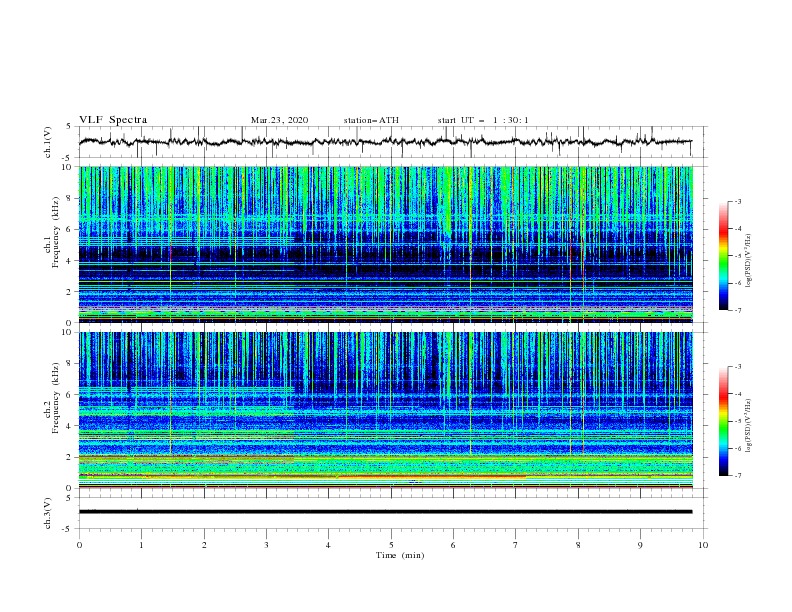This screenshot has height=612, width=792.
Task: Click the ch.2 colorbar log(PSD) label
Action: 748,425
